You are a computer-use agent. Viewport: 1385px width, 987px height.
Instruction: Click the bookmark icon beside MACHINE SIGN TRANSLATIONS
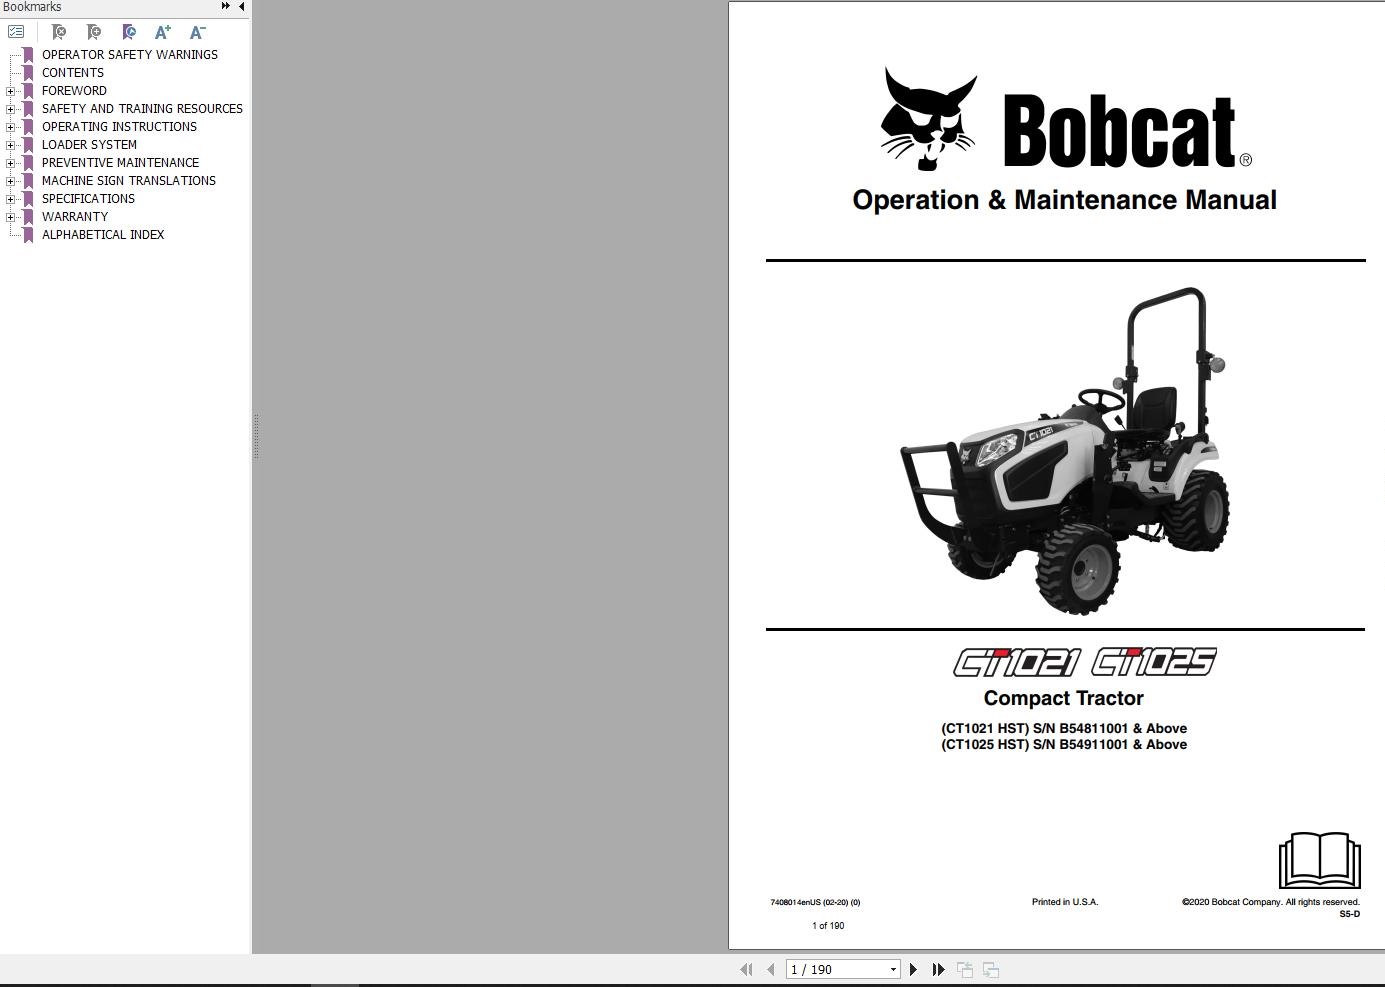tap(28, 181)
